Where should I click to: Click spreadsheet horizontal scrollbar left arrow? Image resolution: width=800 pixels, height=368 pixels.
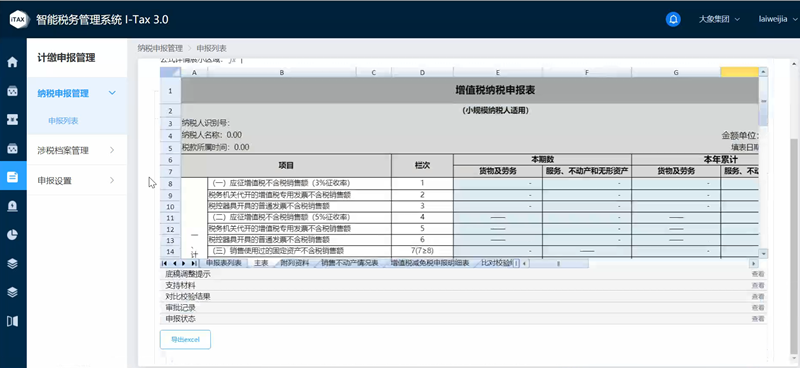tap(524, 263)
